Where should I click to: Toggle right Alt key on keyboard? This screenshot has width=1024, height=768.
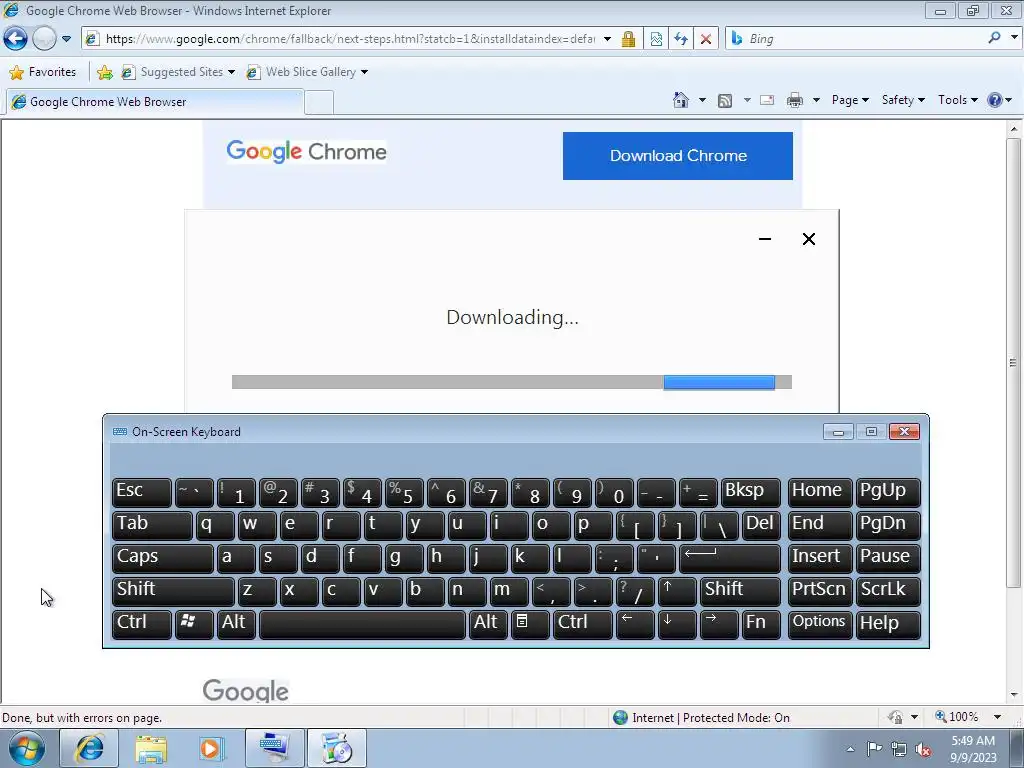tap(488, 624)
